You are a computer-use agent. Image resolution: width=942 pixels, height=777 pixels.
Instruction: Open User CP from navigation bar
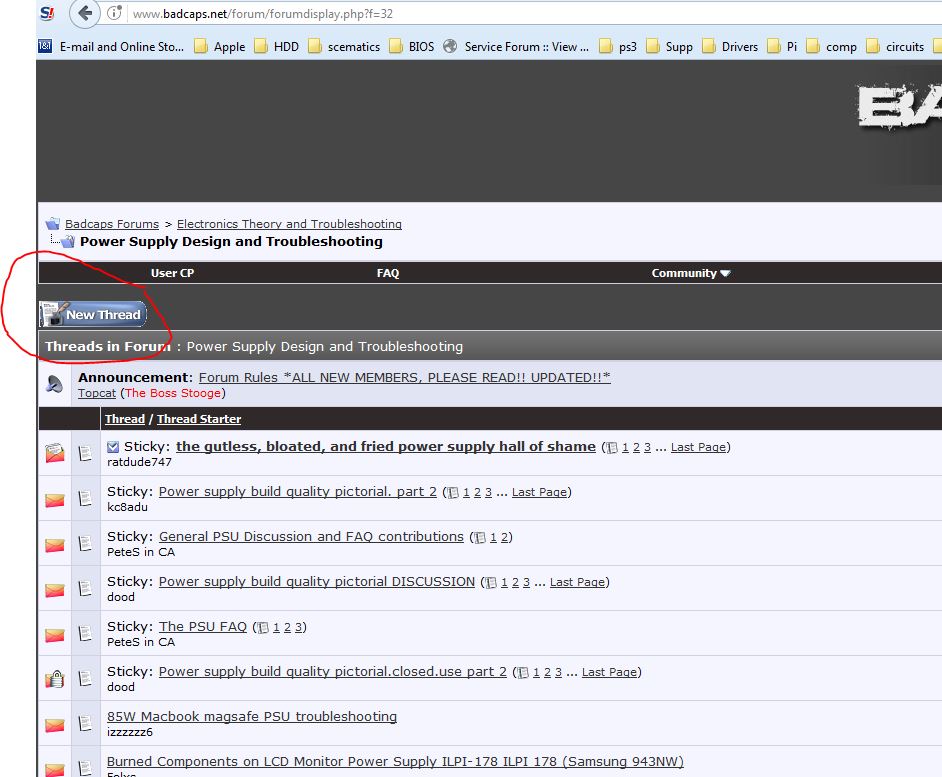(x=172, y=273)
